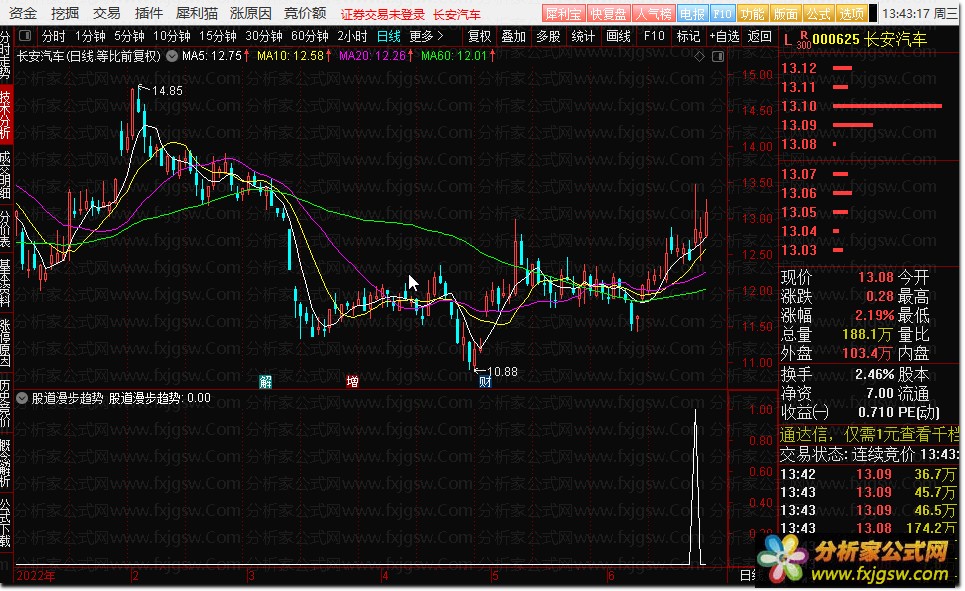Switch to 10分钟 period tab
Screen dimensions: 965x591
[x=172, y=36]
